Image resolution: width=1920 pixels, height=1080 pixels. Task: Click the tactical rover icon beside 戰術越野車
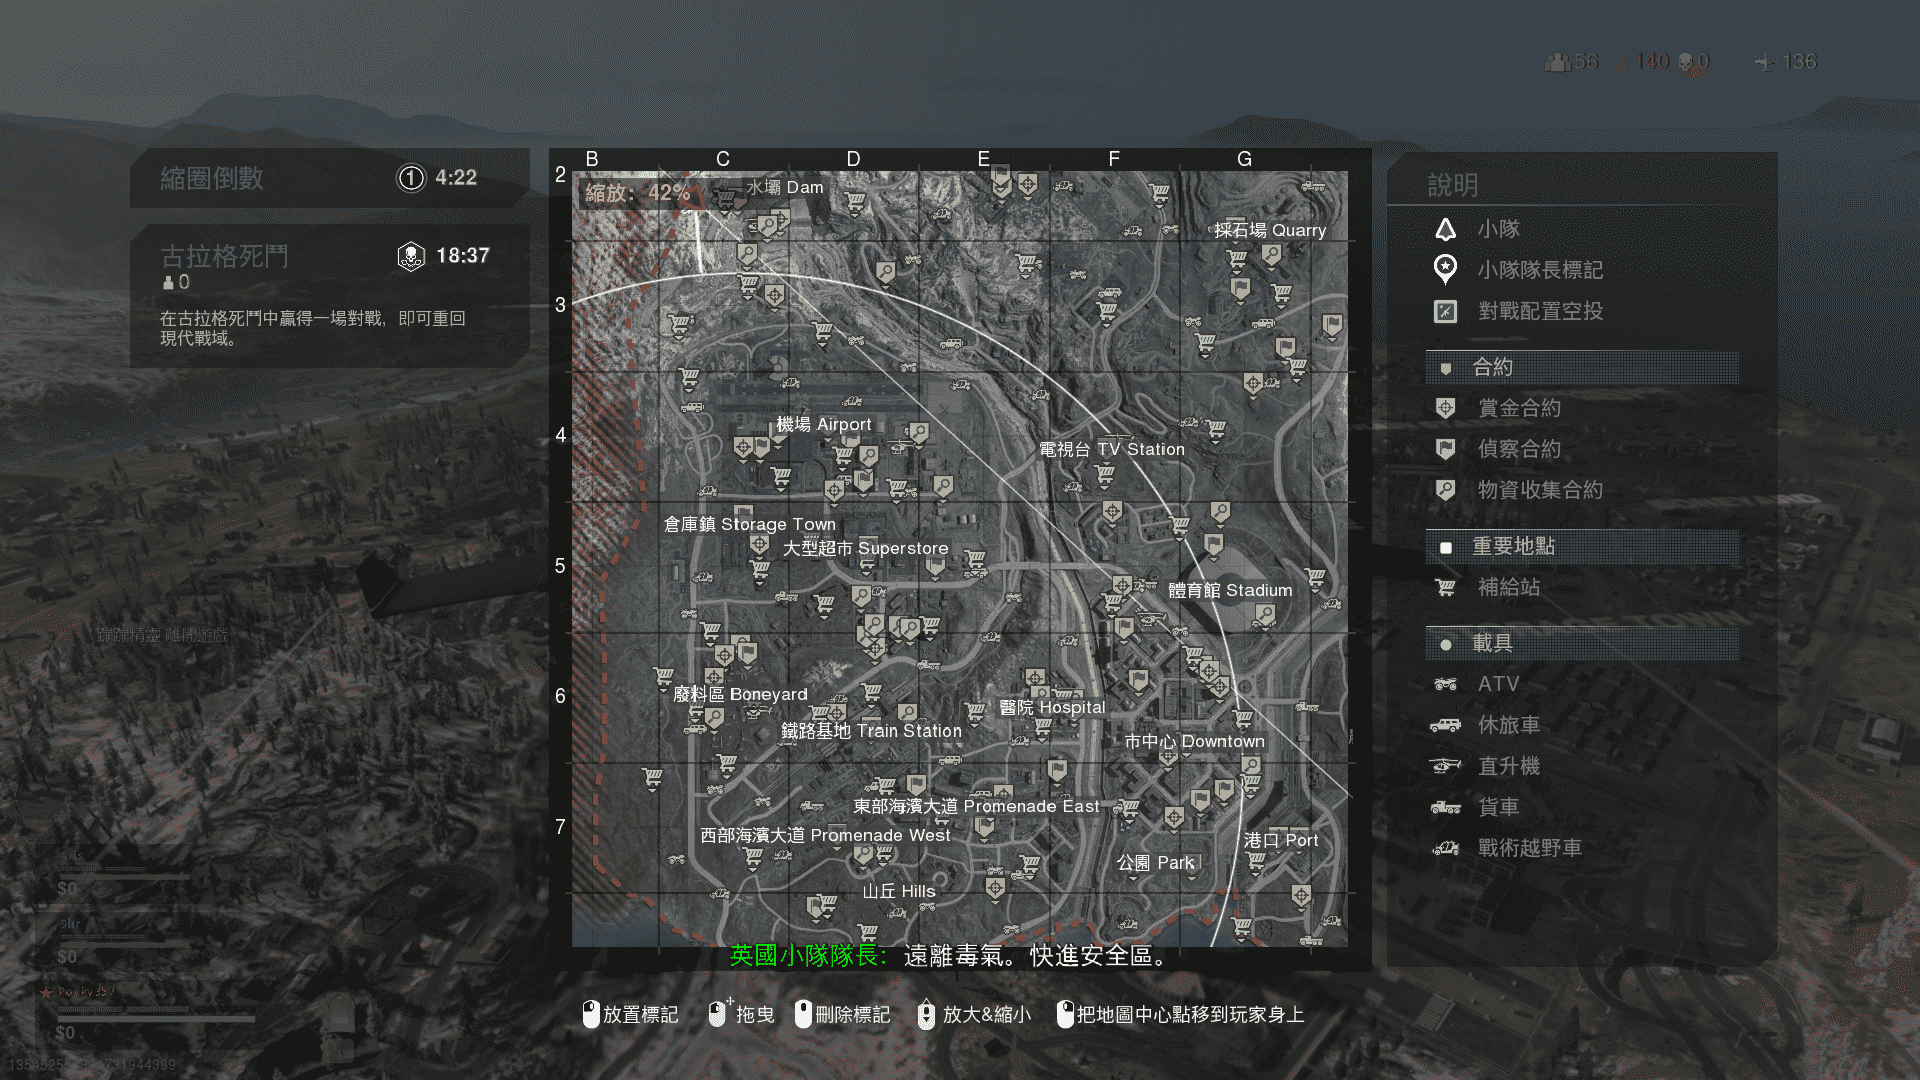click(x=1445, y=848)
